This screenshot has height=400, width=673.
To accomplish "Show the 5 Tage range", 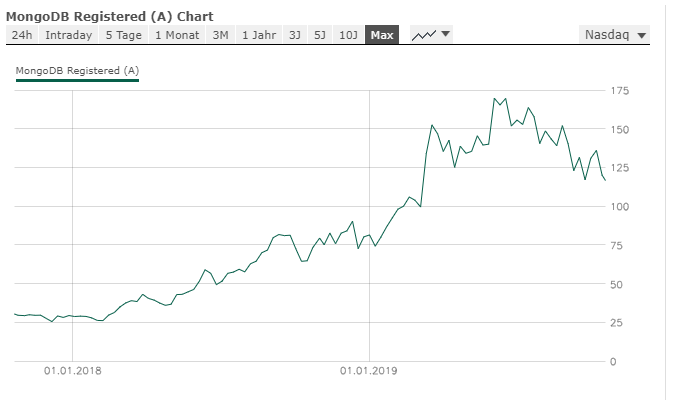I will (123, 35).
